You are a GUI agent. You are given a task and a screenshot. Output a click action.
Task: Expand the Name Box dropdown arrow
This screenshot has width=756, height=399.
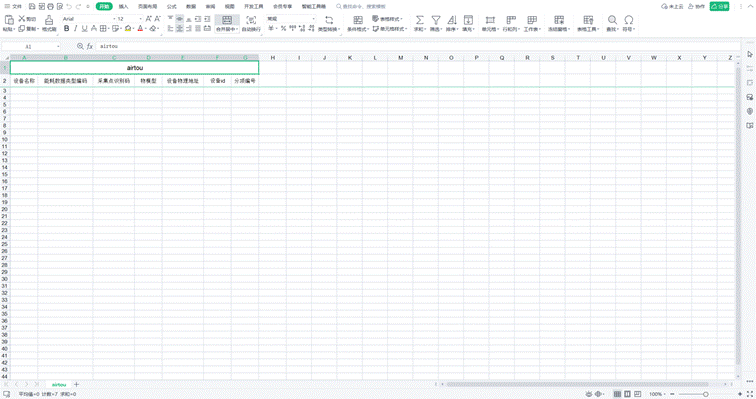click(58, 46)
